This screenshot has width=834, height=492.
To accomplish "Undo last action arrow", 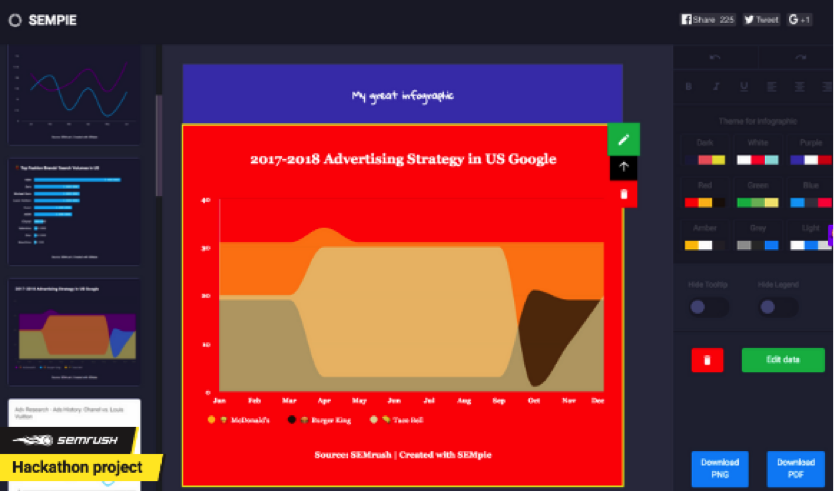I will [715, 57].
